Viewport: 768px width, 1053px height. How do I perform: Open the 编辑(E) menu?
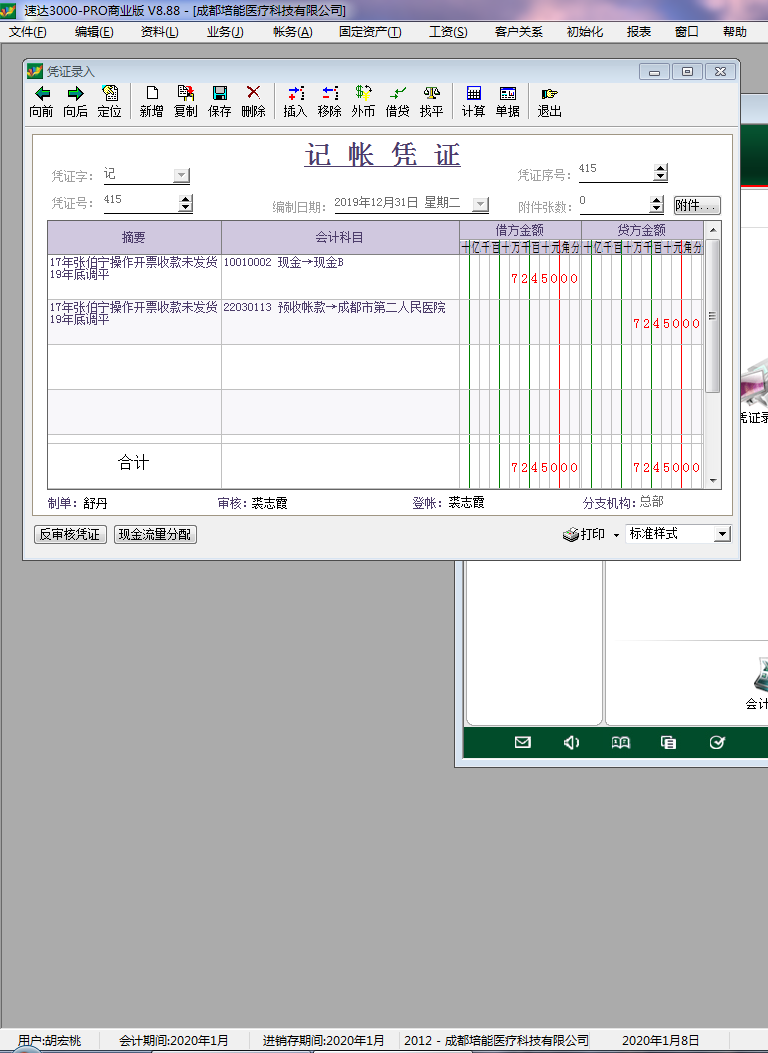coord(94,32)
